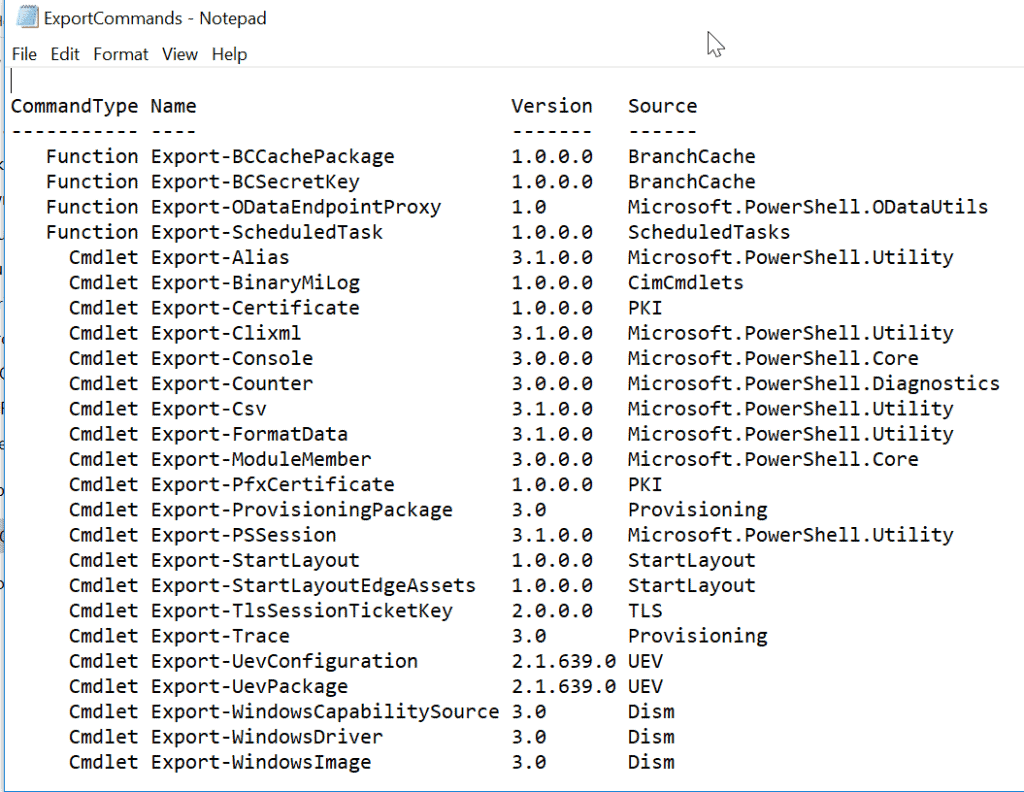The width and height of the screenshot is (1024, 792).
Task: Open the File menu
Action: click(x=24, y=54)
